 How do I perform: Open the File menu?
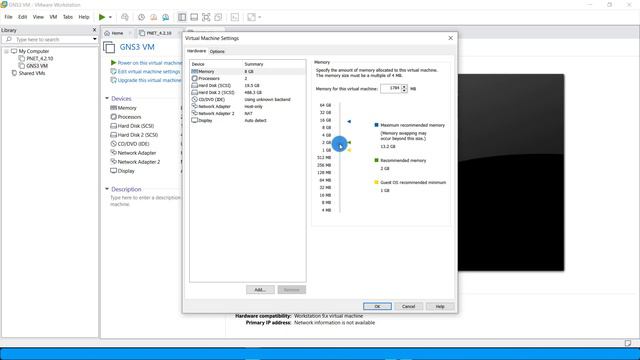9,17
